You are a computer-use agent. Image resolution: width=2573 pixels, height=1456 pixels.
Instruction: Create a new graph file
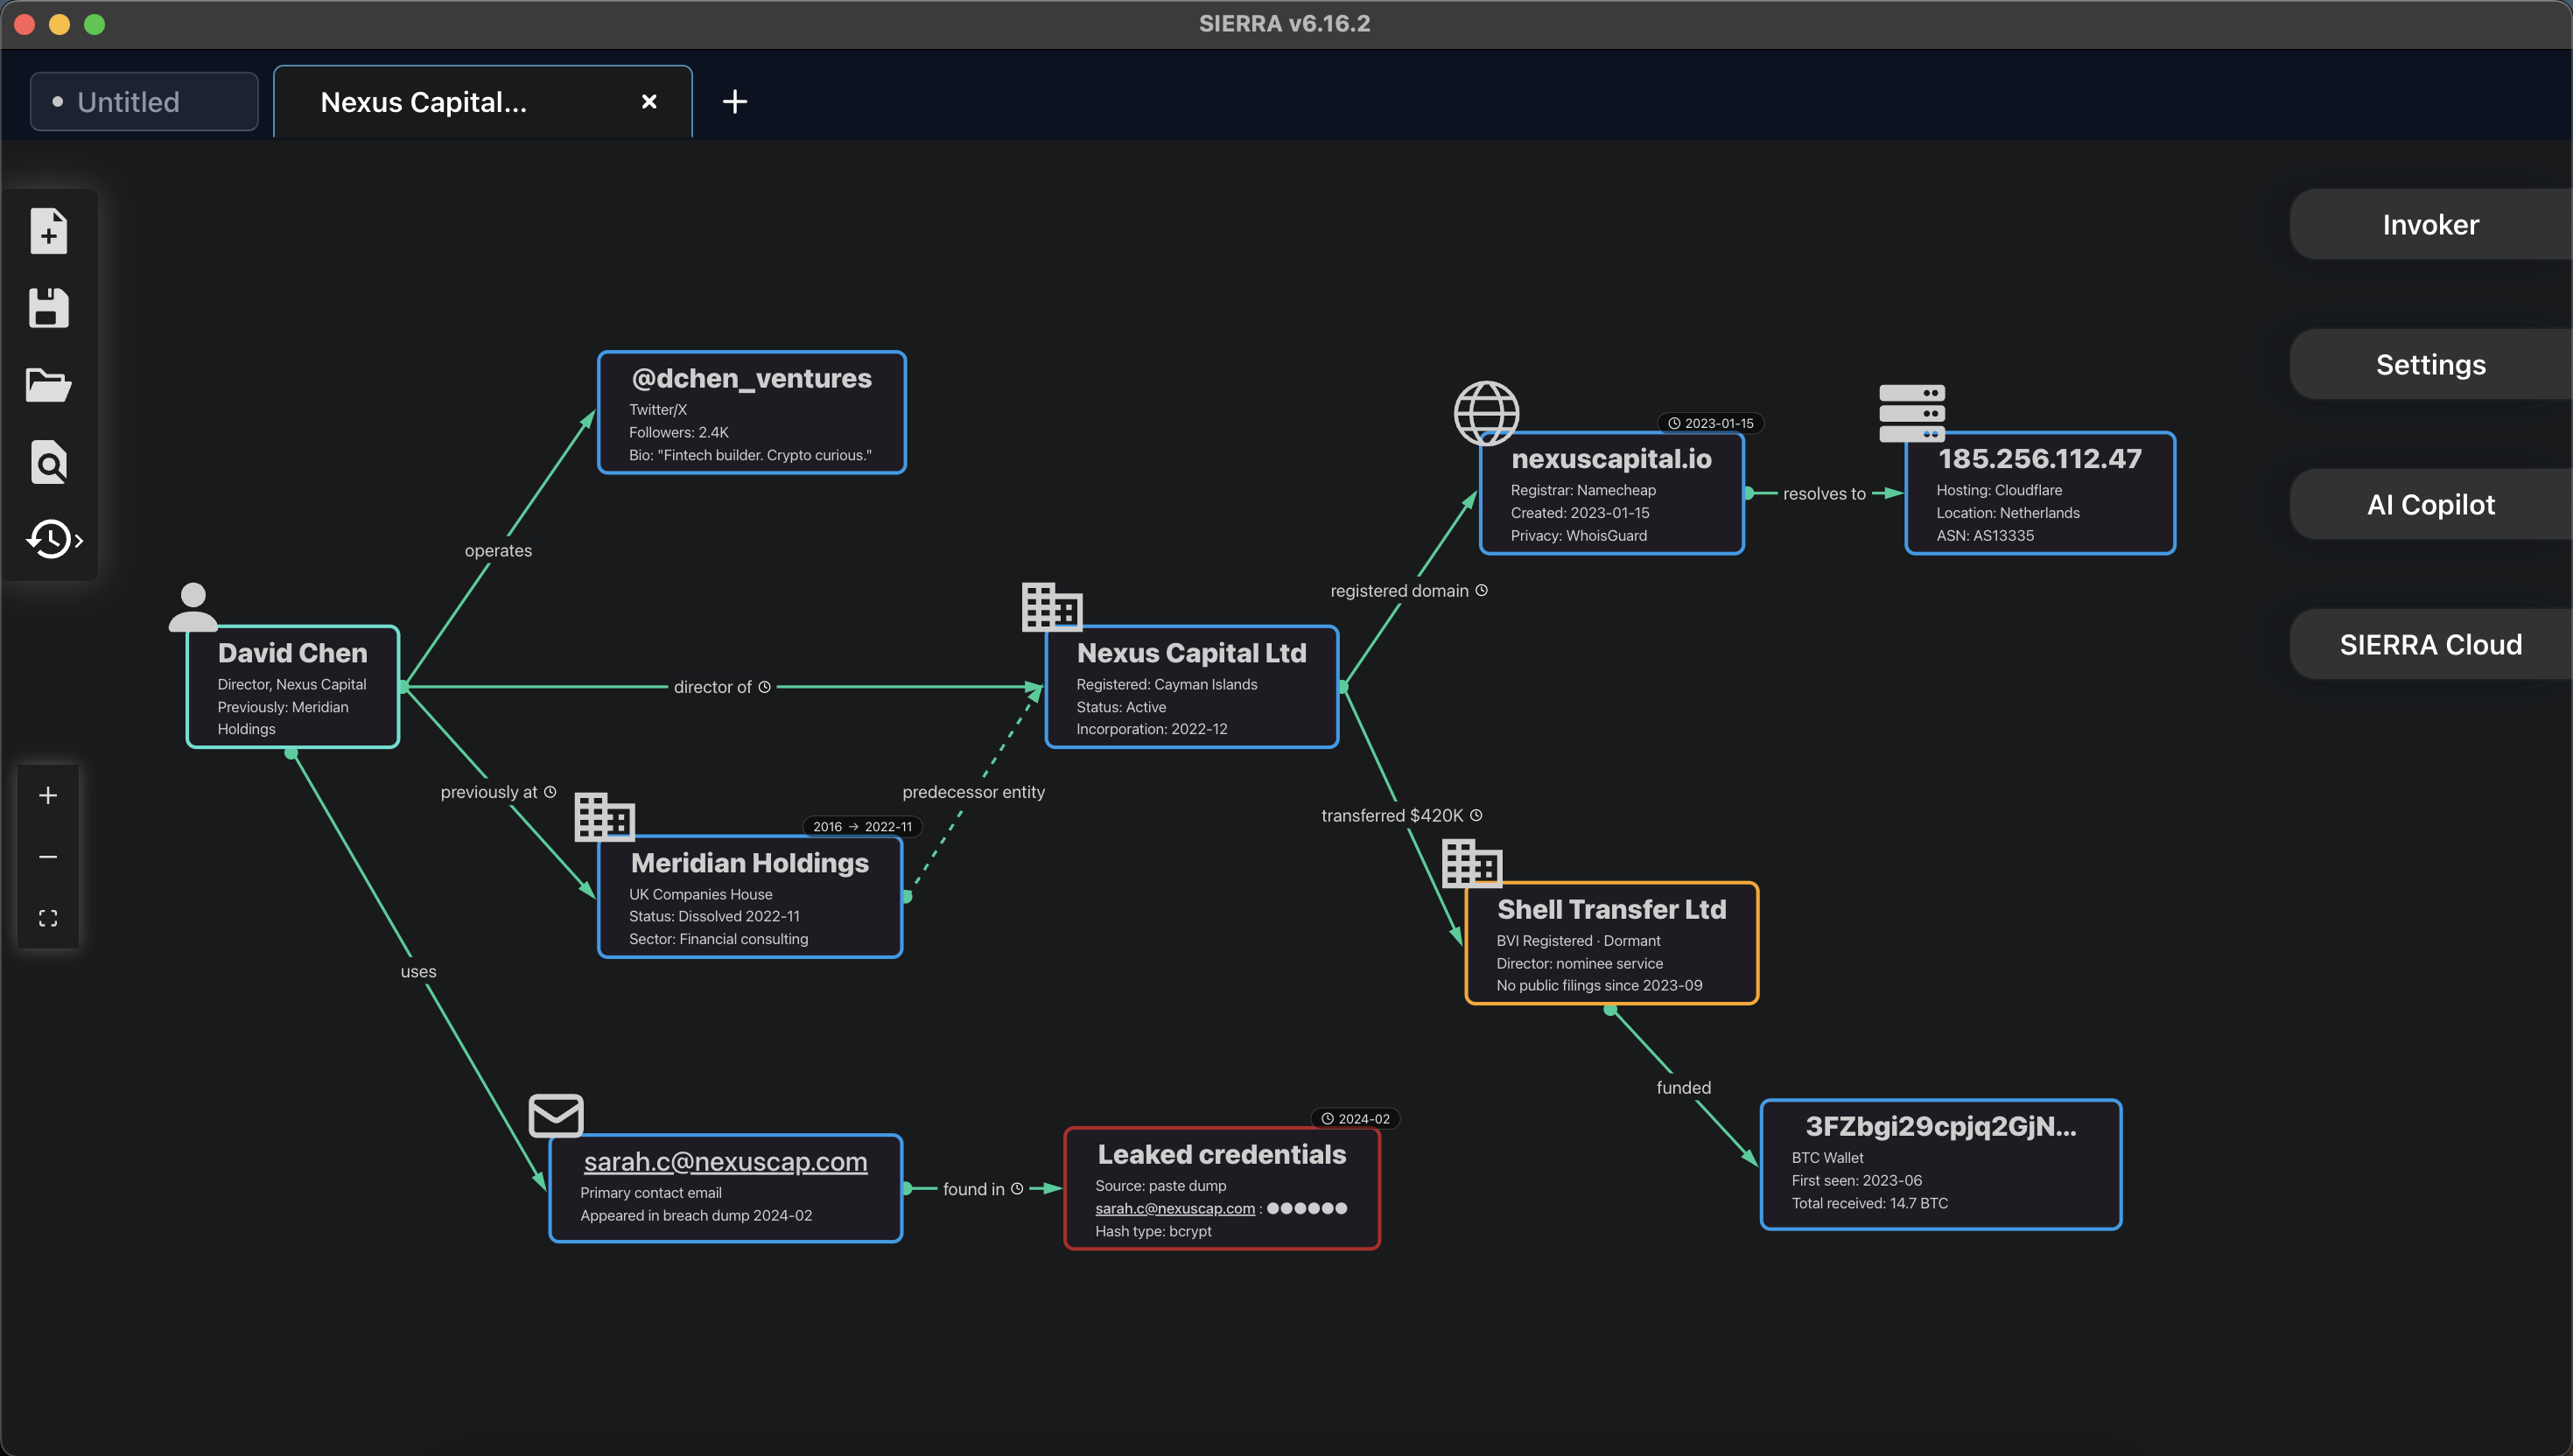click(48, 231)
